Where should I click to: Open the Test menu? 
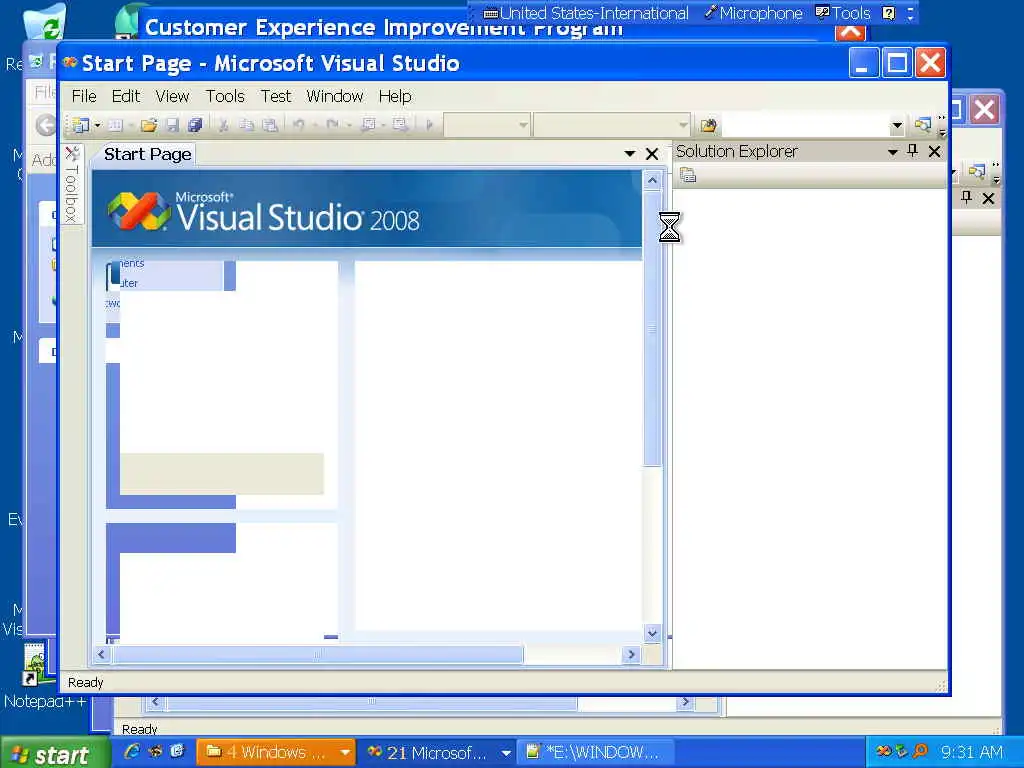point(276,97)
